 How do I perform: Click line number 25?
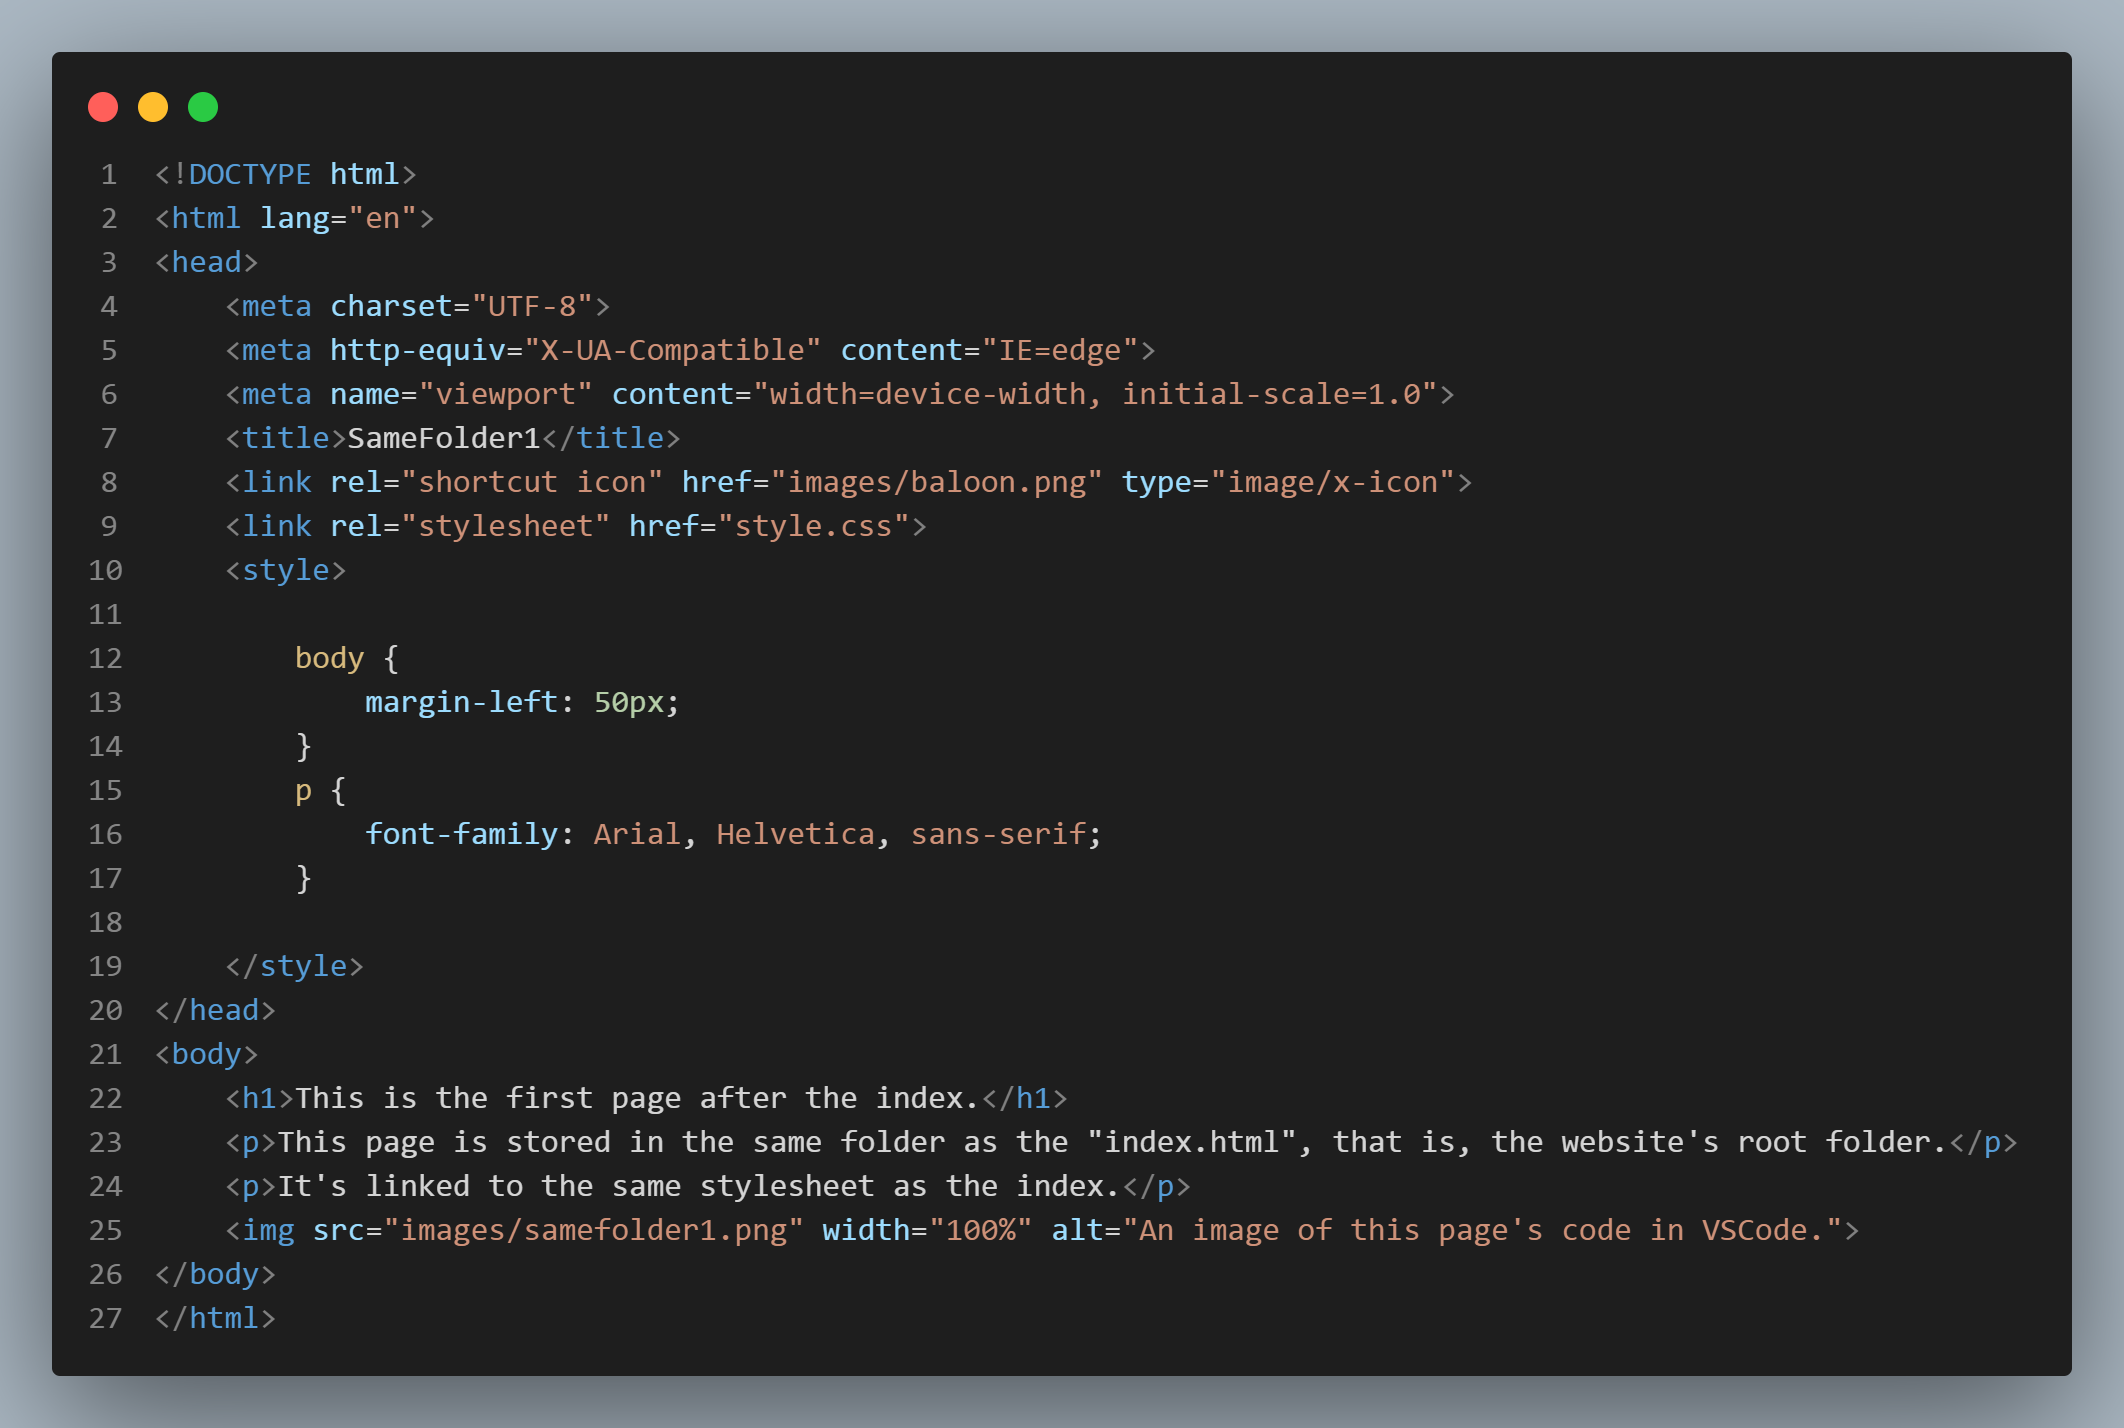[x=105, y=1230]
